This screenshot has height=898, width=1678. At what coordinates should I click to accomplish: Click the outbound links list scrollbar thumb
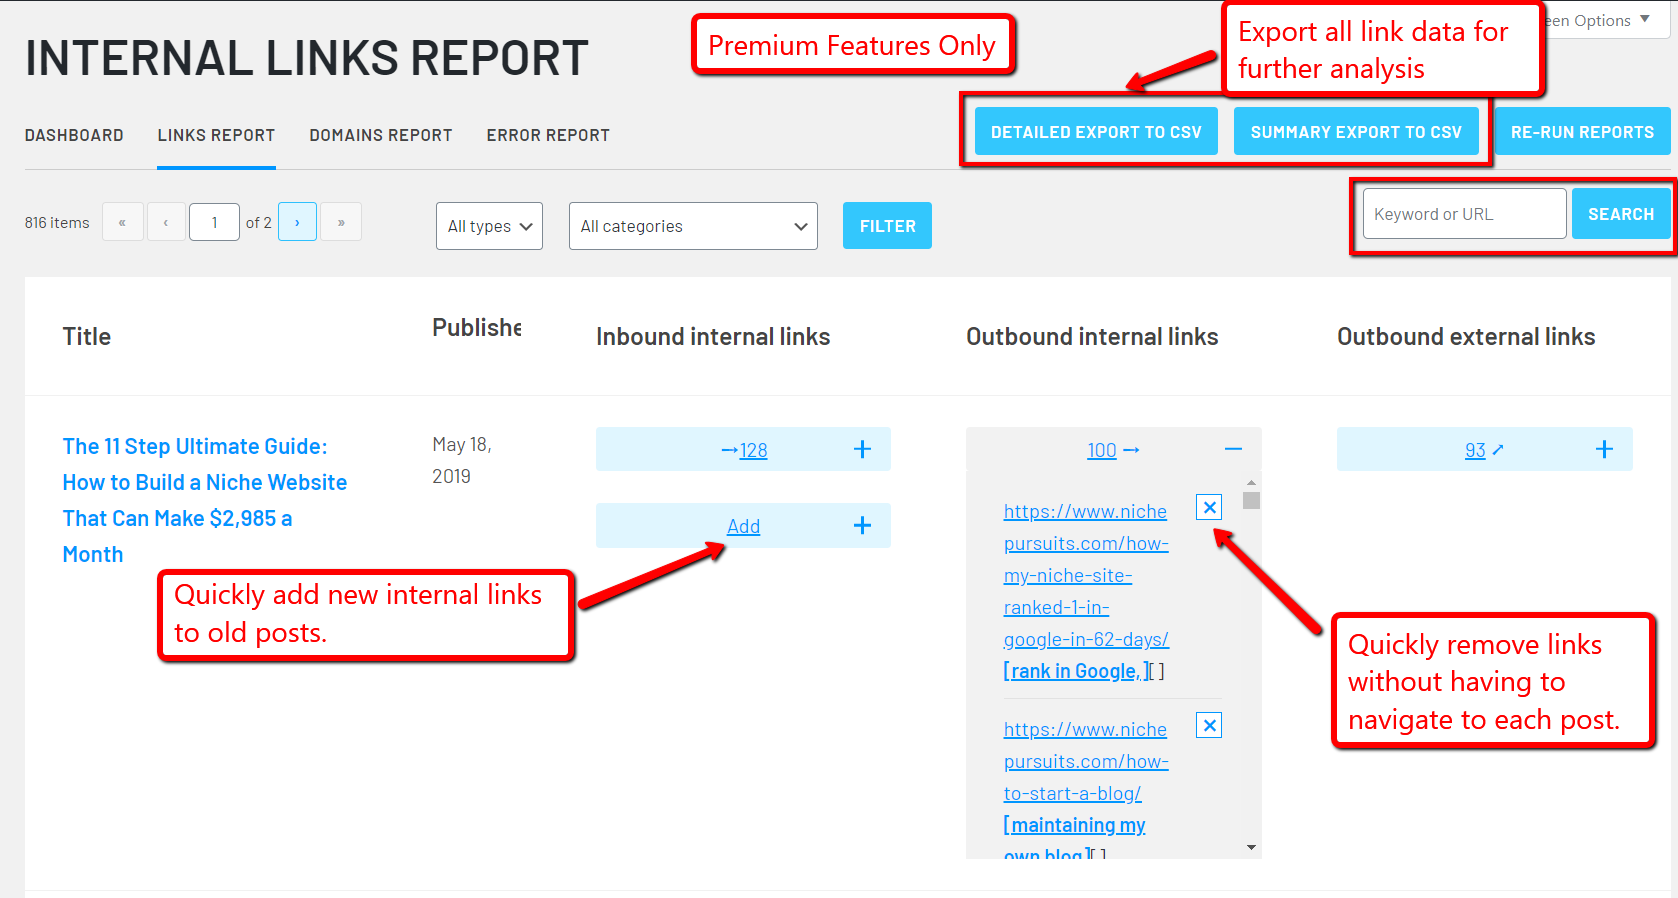(x=1251, y=500)
